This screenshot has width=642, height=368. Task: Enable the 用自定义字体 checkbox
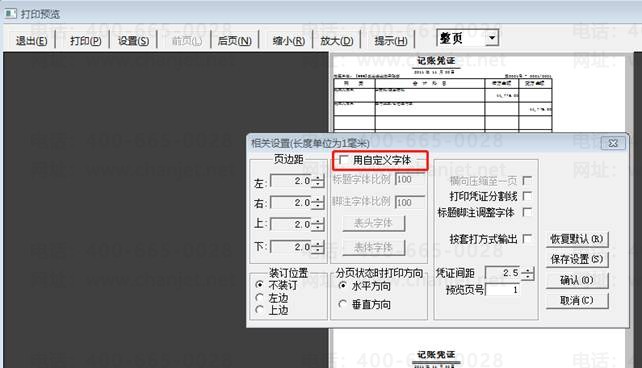tap(344, 160)
